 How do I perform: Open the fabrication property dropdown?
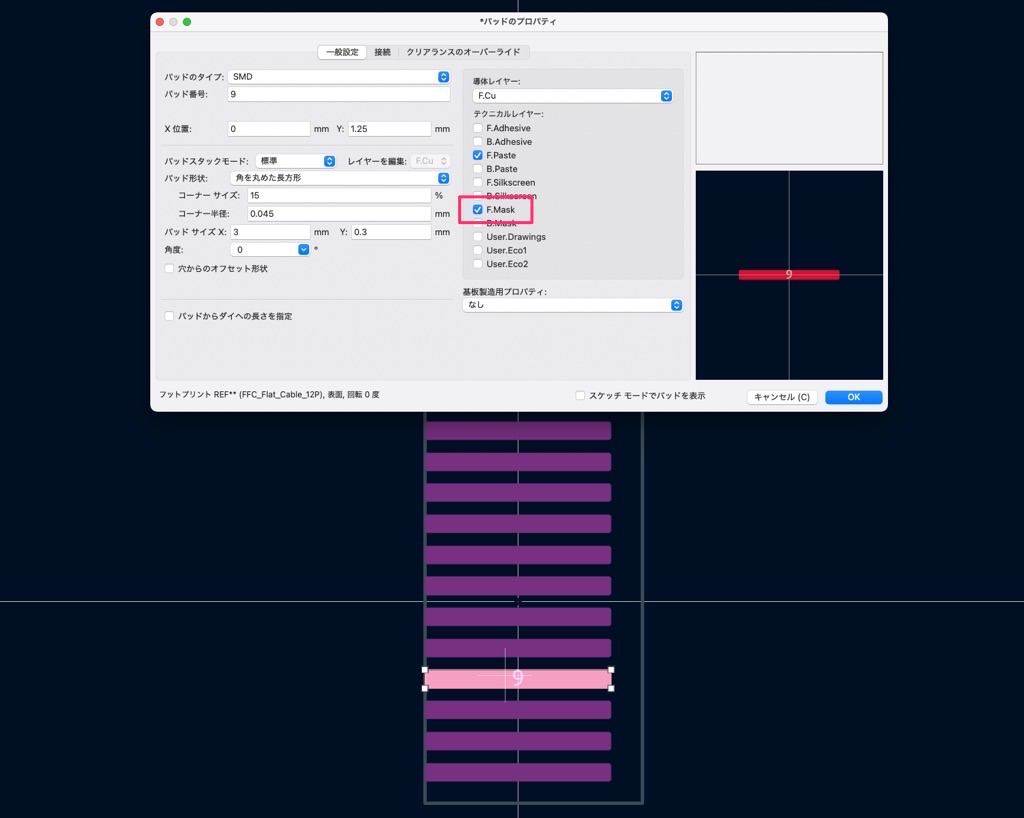click(572, 305)
